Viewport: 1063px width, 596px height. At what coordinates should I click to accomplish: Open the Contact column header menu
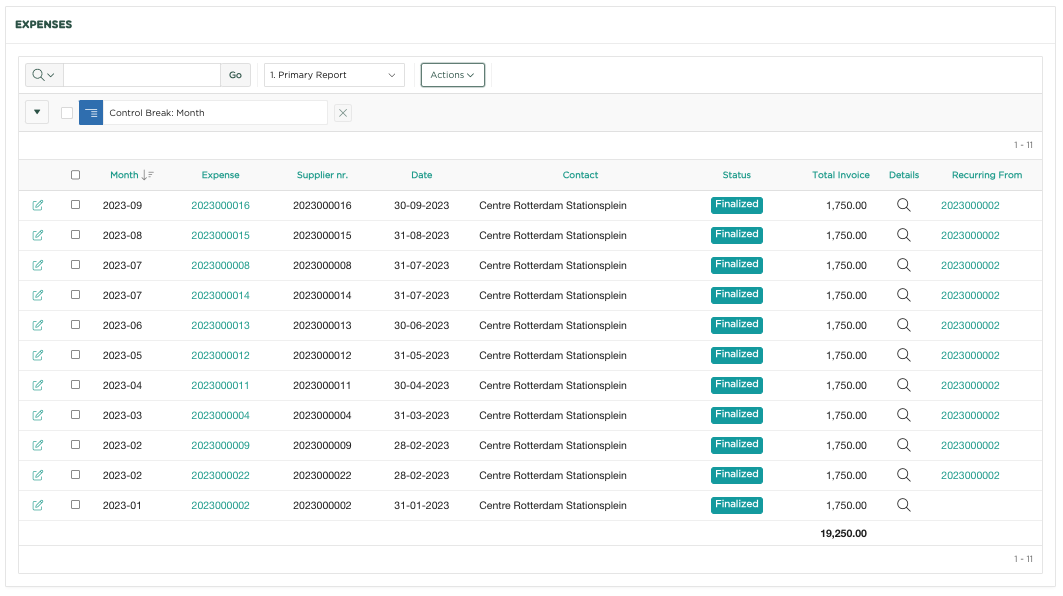580,175
